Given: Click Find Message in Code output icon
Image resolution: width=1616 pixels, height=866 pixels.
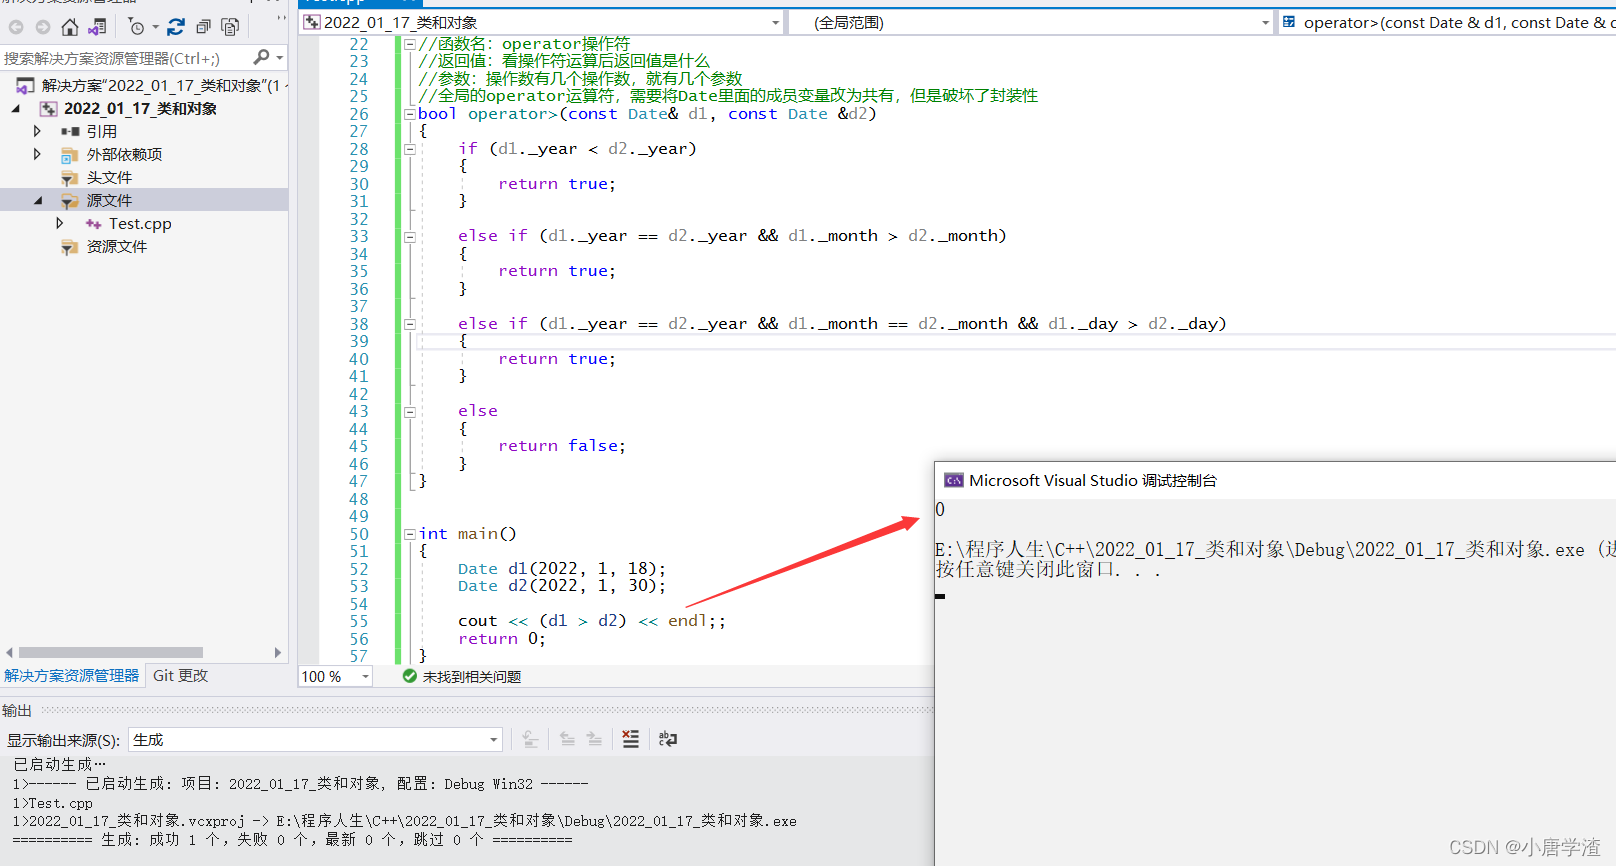Looking at the screenshot, I should click(530, 739).
